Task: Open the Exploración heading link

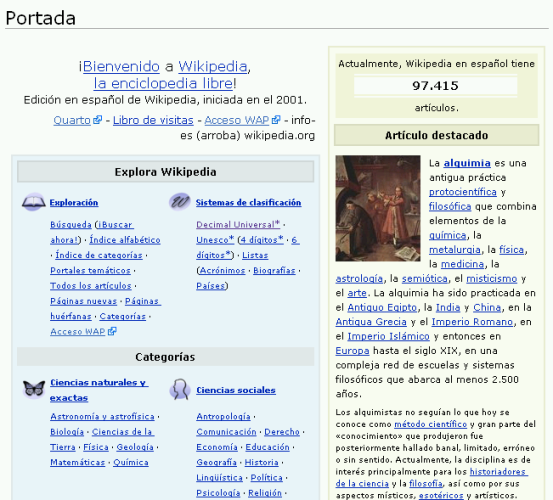Action: point(74,203)
